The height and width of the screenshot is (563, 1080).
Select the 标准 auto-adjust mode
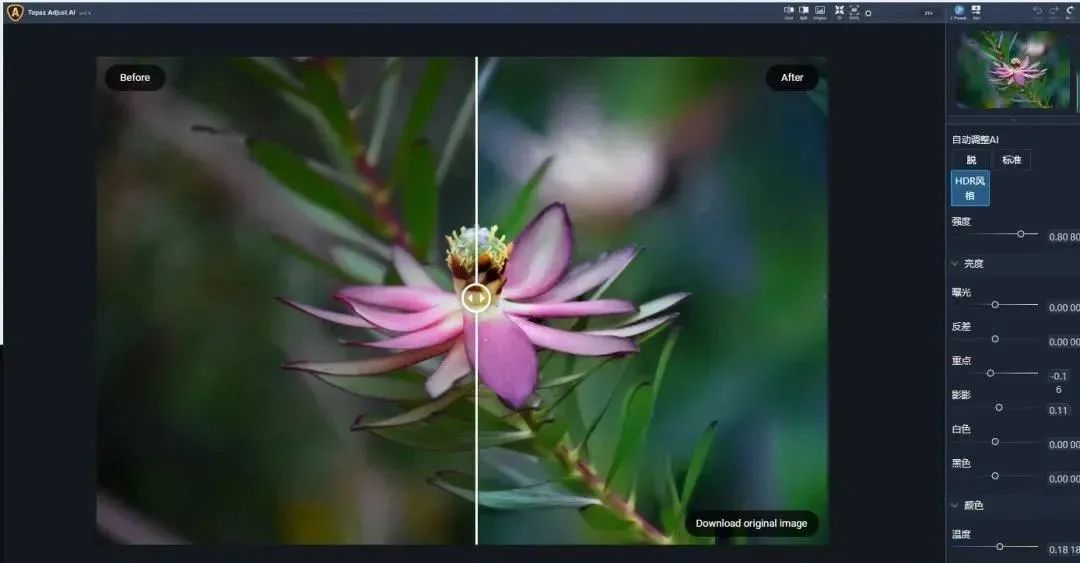(x=1011, y=160)
